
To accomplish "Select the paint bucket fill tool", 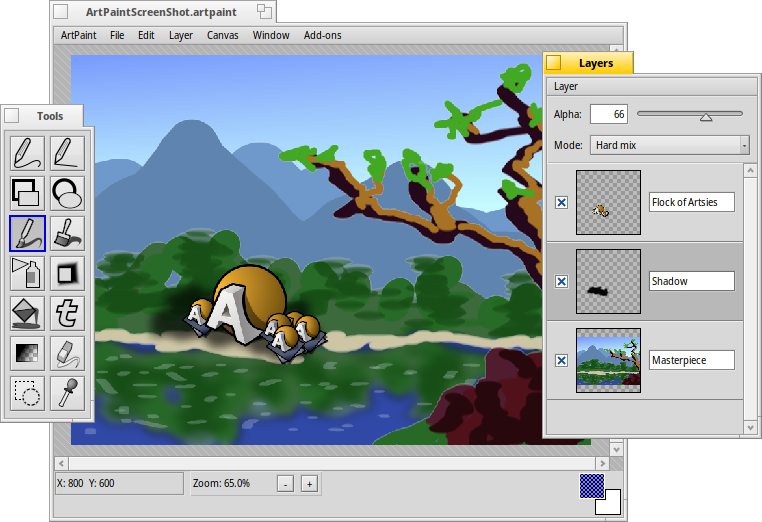I will 27,313.
